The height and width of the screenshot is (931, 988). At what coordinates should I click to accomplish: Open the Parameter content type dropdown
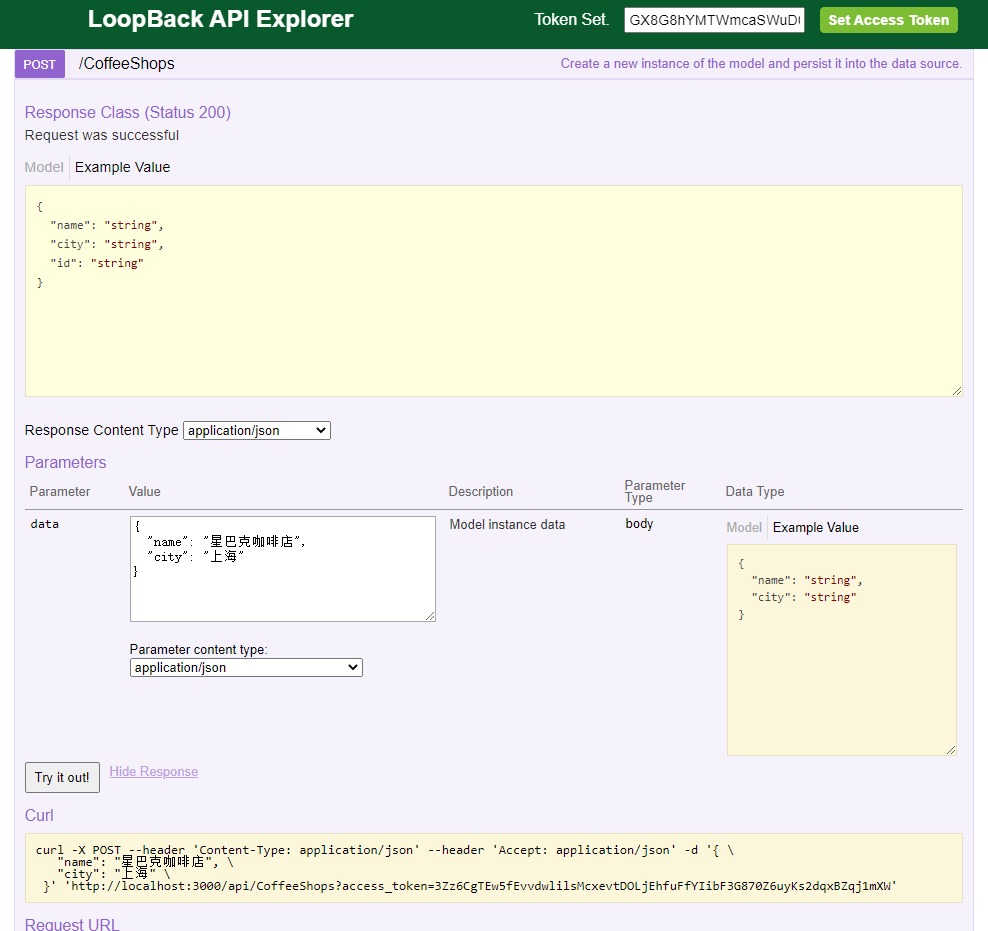click(x=246, y=668)
